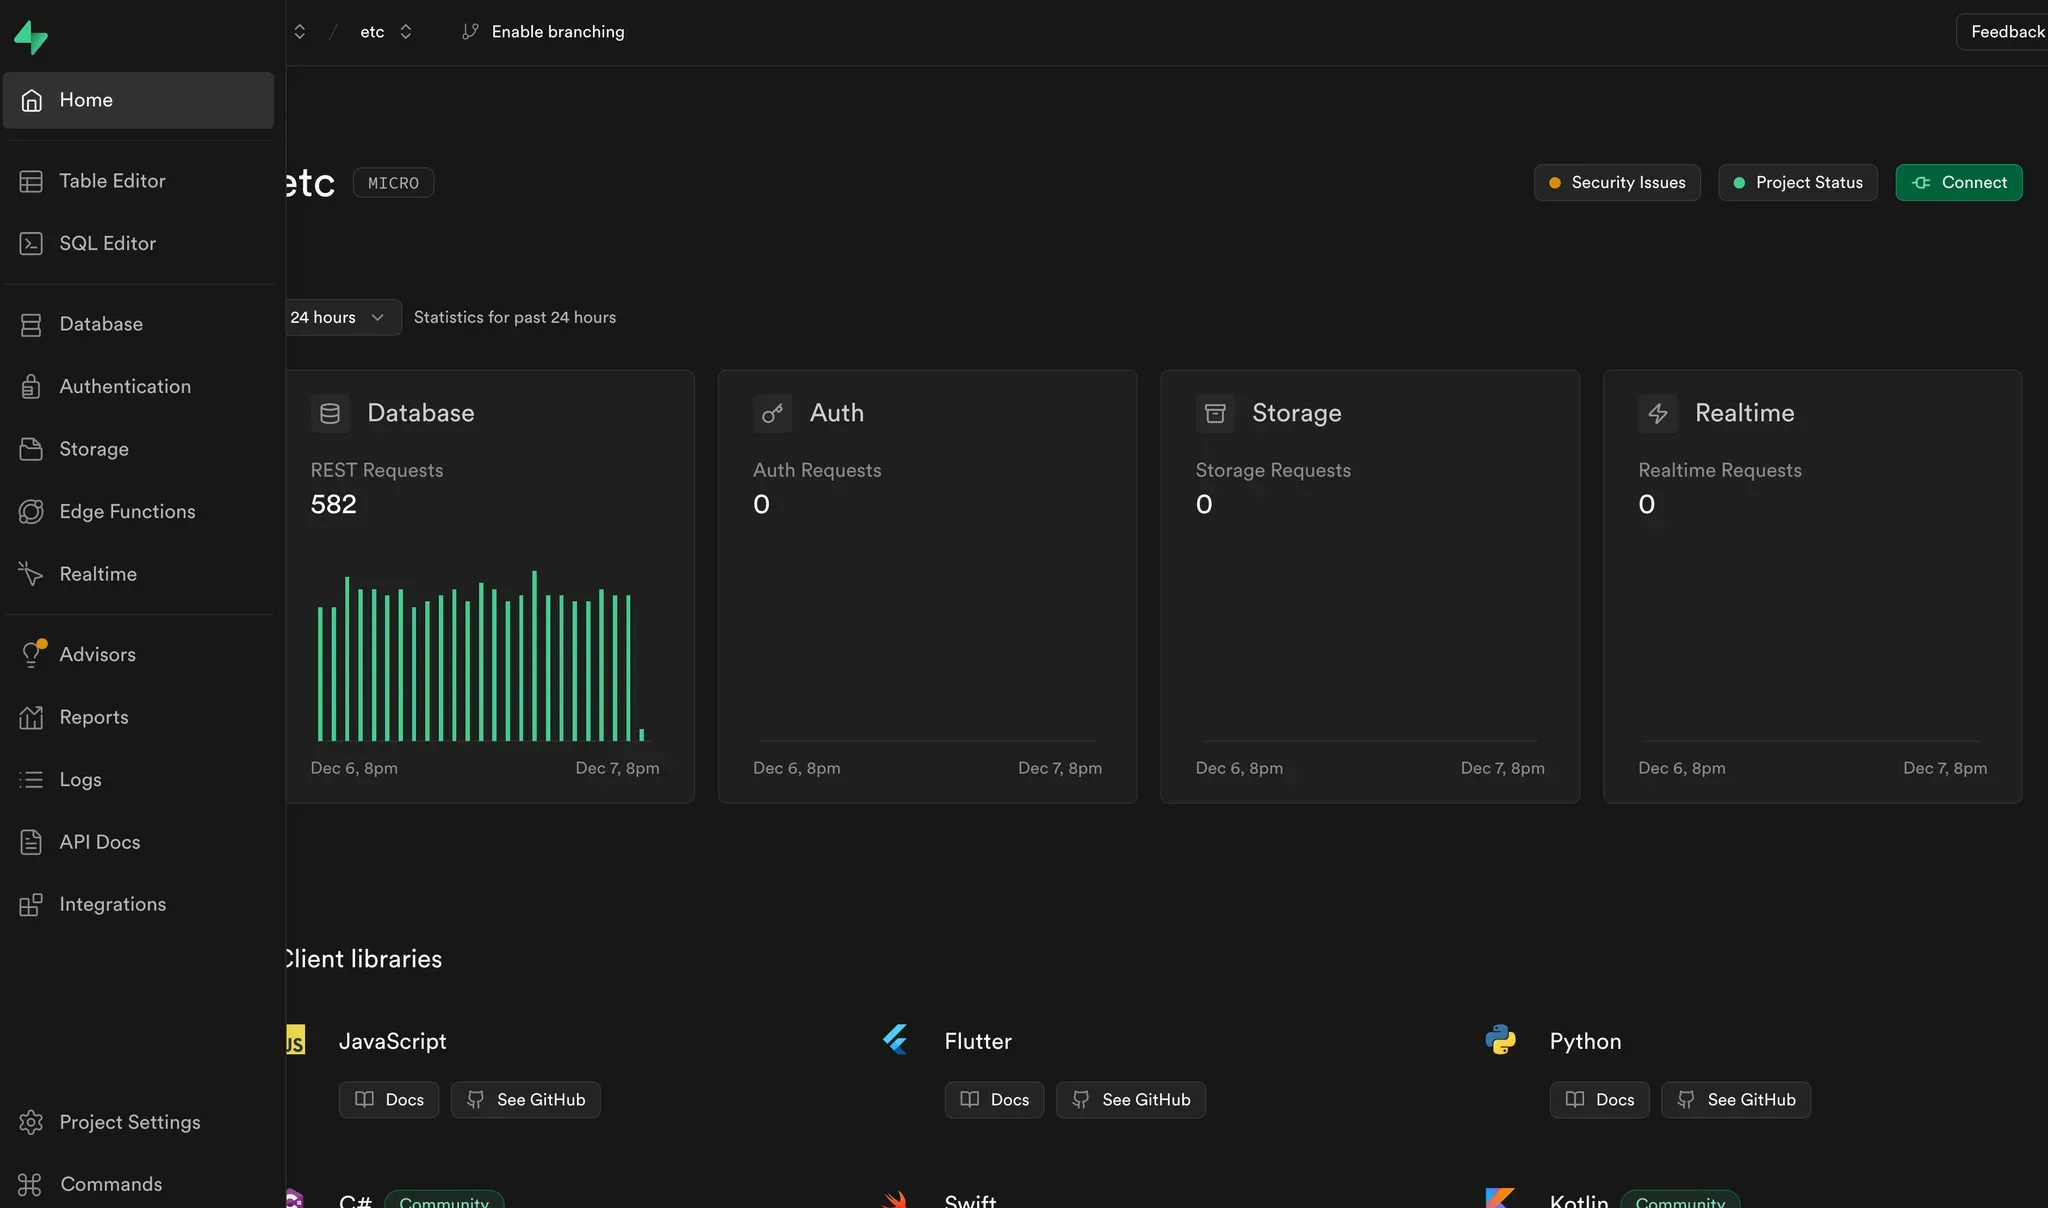This screenshot has height=1208, width=2048.
Task: Open the SQL Editor page
Action: click(x=138, y=243)
